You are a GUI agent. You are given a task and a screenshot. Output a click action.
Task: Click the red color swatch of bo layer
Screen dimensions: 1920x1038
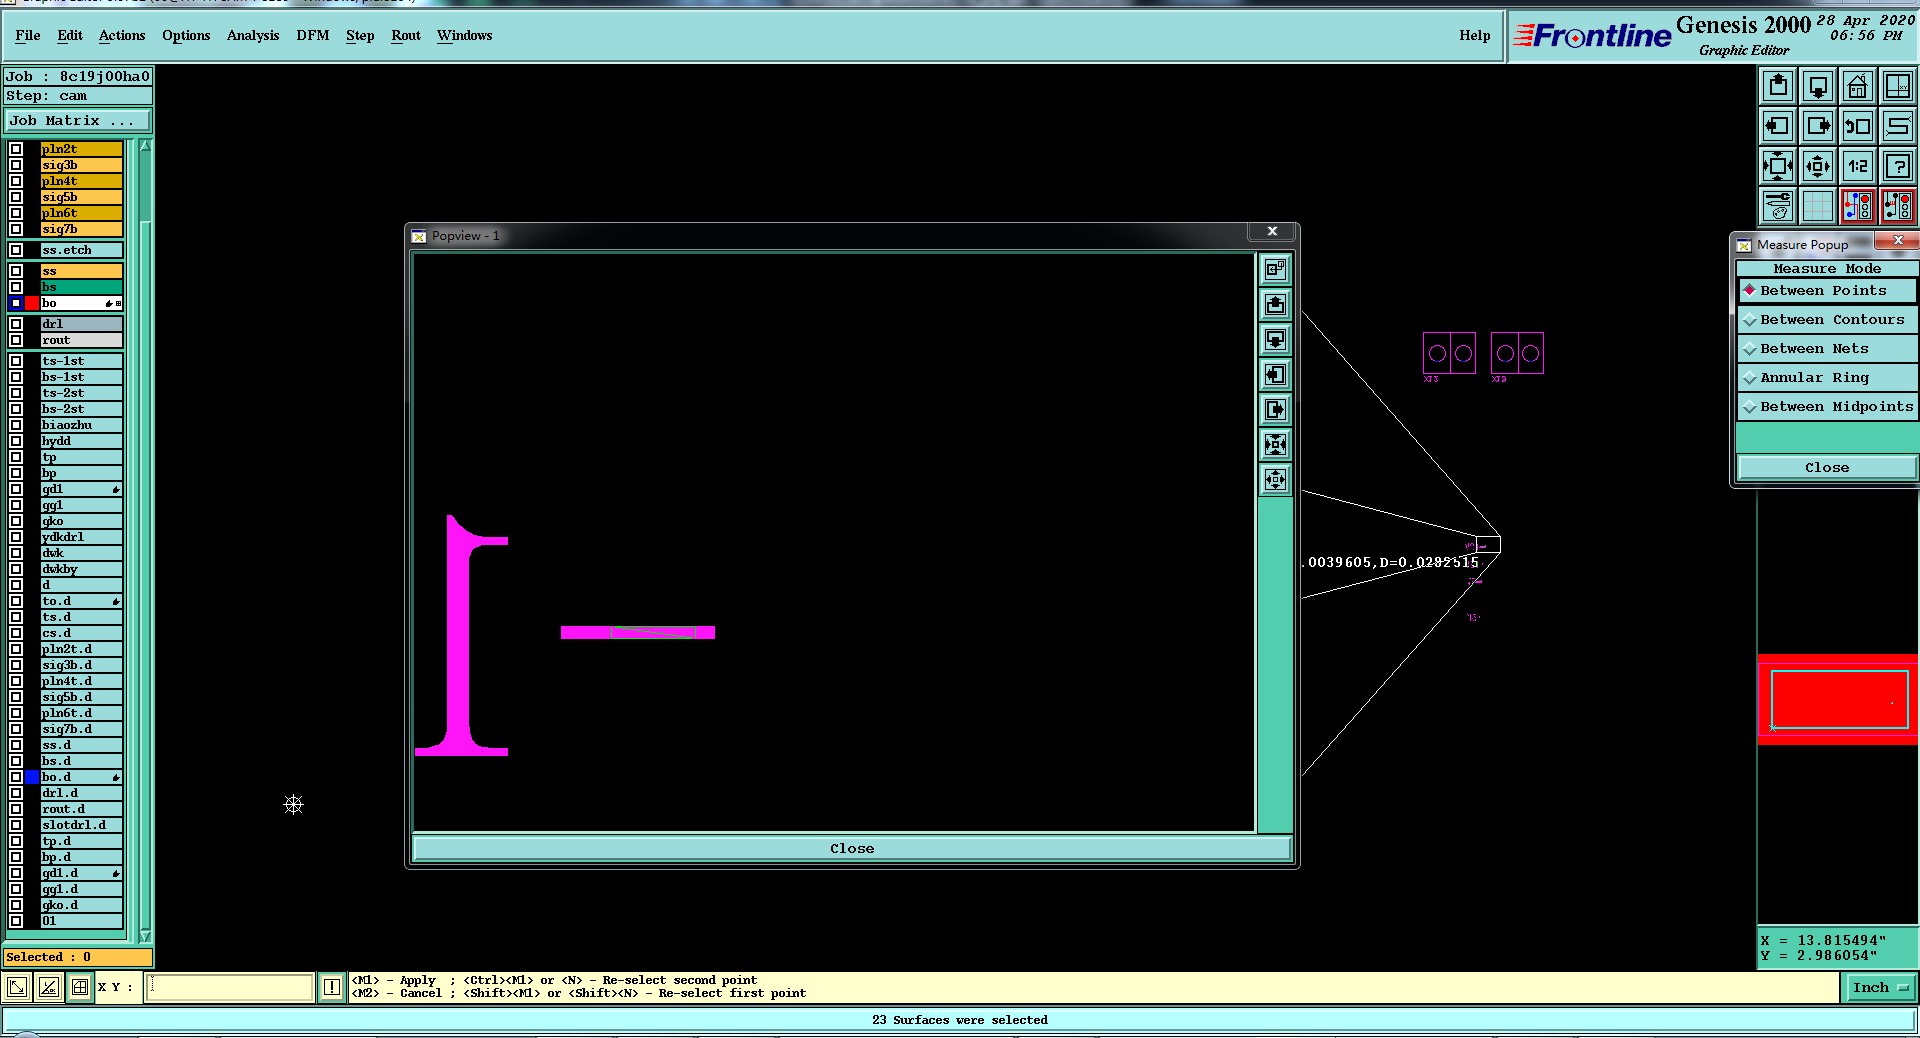click(32, 303)
